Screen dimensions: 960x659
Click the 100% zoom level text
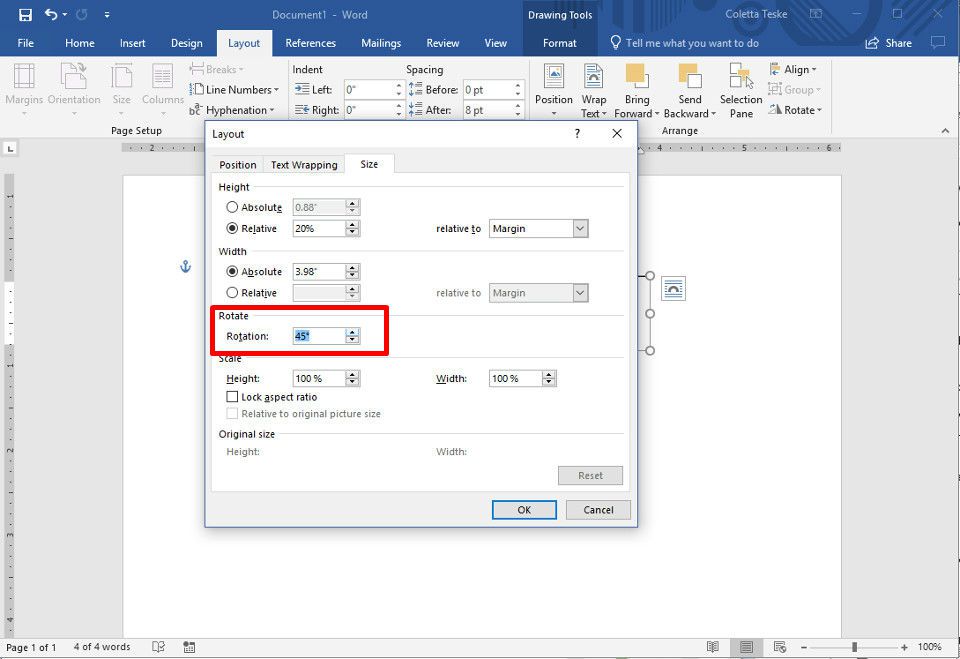click(929, 647)
